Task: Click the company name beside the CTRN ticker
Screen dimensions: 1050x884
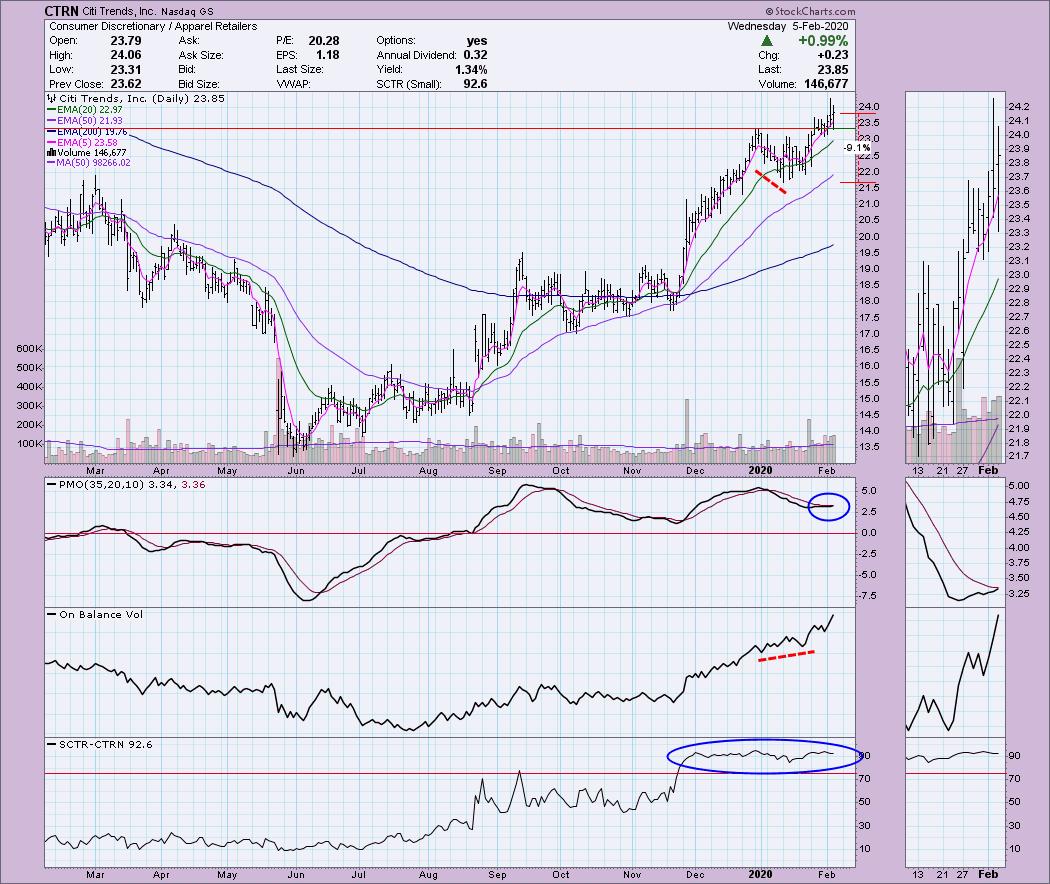Action: click(x=120, y=11)
